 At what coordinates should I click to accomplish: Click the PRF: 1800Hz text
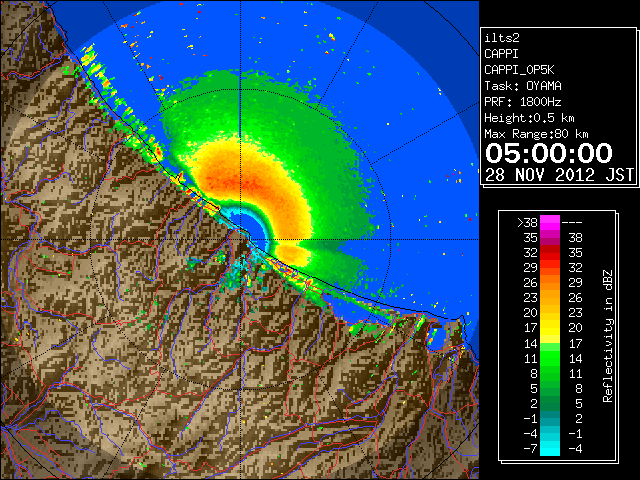pyautogui.click(x=523, y=102)
